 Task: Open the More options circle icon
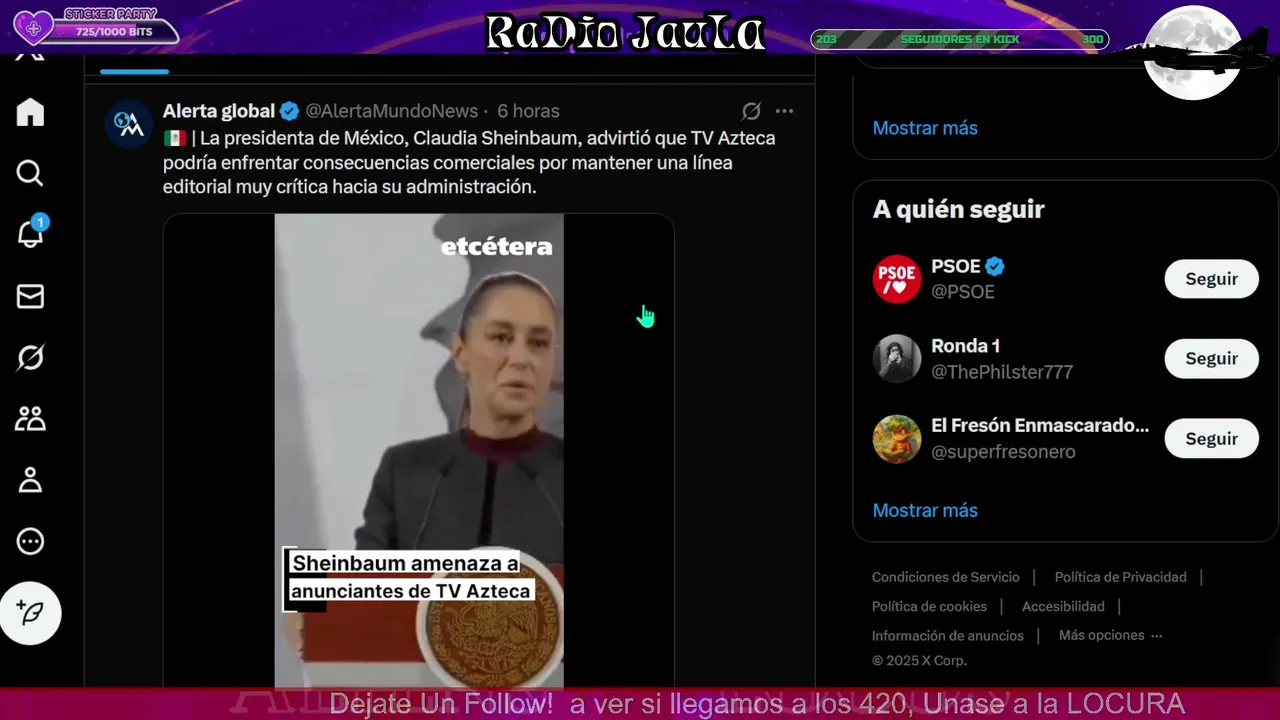point(30,541)
